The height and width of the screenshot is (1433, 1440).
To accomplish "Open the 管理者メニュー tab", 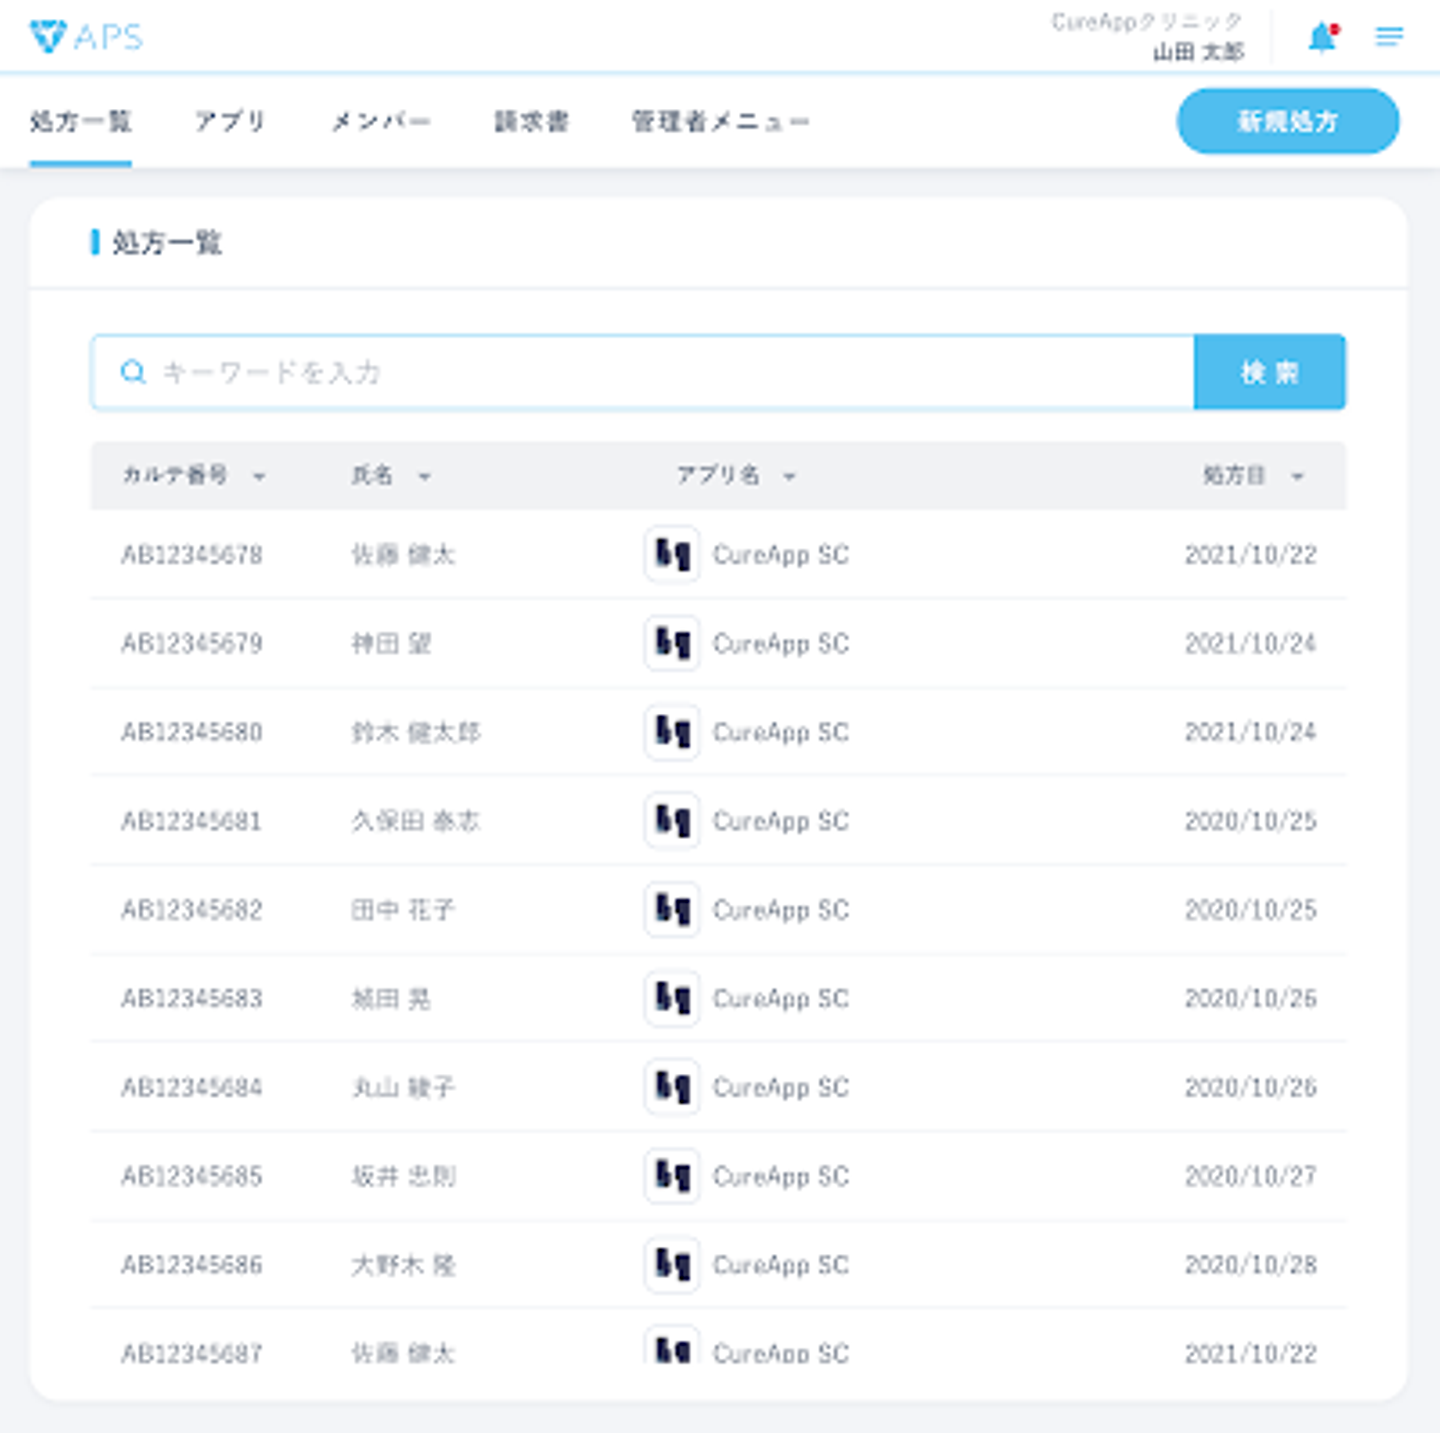I will point(720,122).
